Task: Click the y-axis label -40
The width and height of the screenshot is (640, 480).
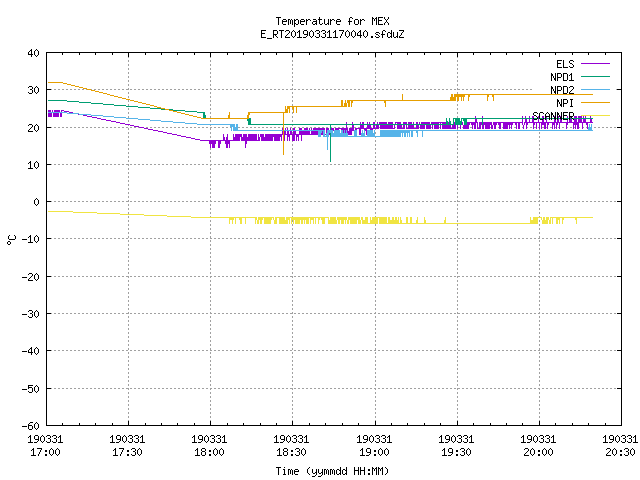Action: (31, 351)
